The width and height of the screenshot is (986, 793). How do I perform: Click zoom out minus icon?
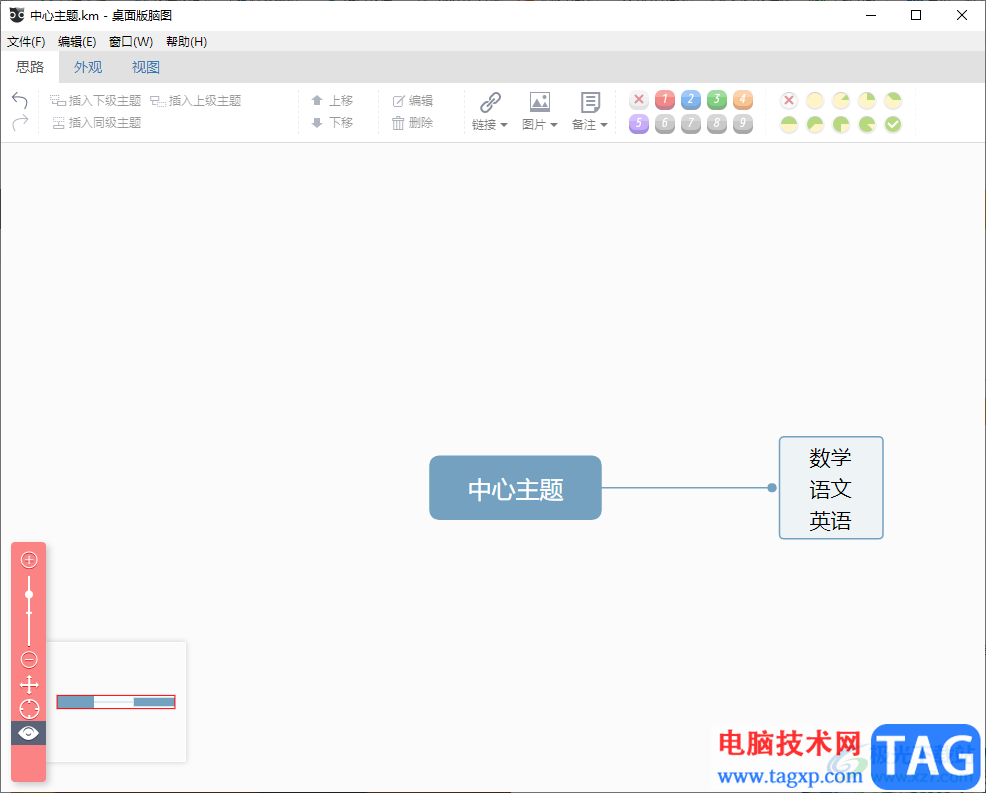(29, 660)
